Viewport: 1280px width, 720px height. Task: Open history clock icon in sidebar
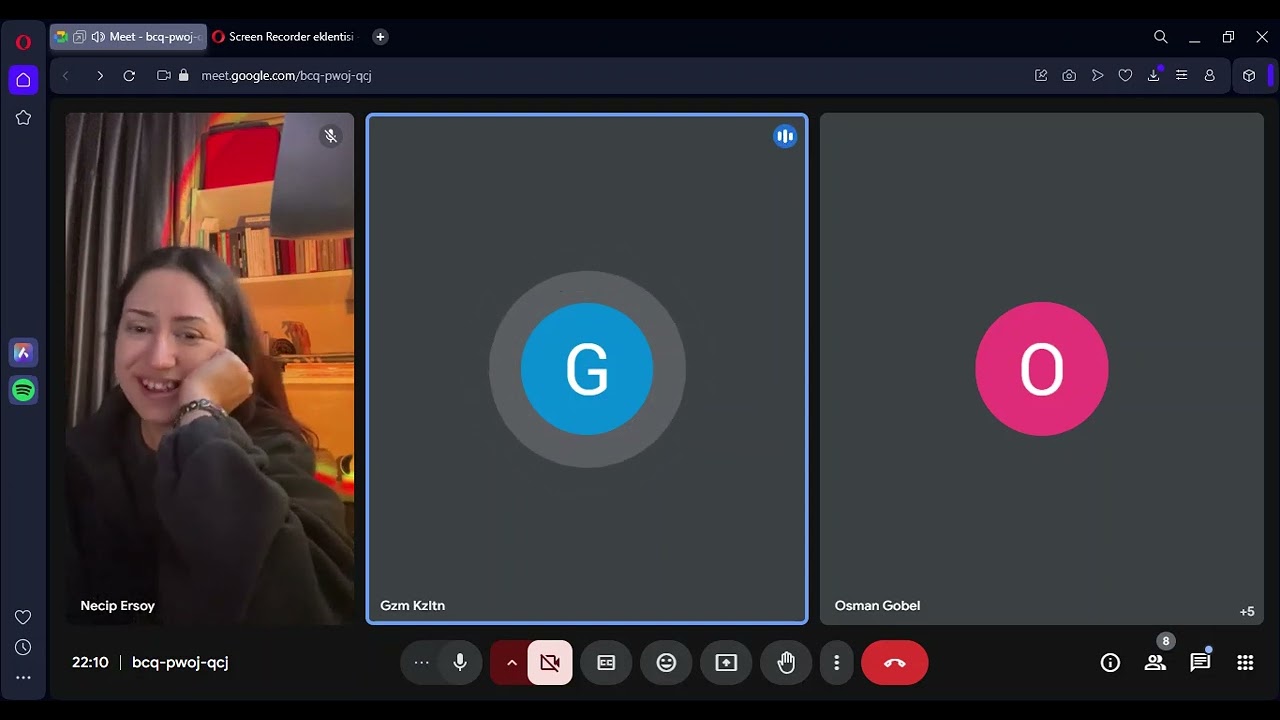[23, 648]
